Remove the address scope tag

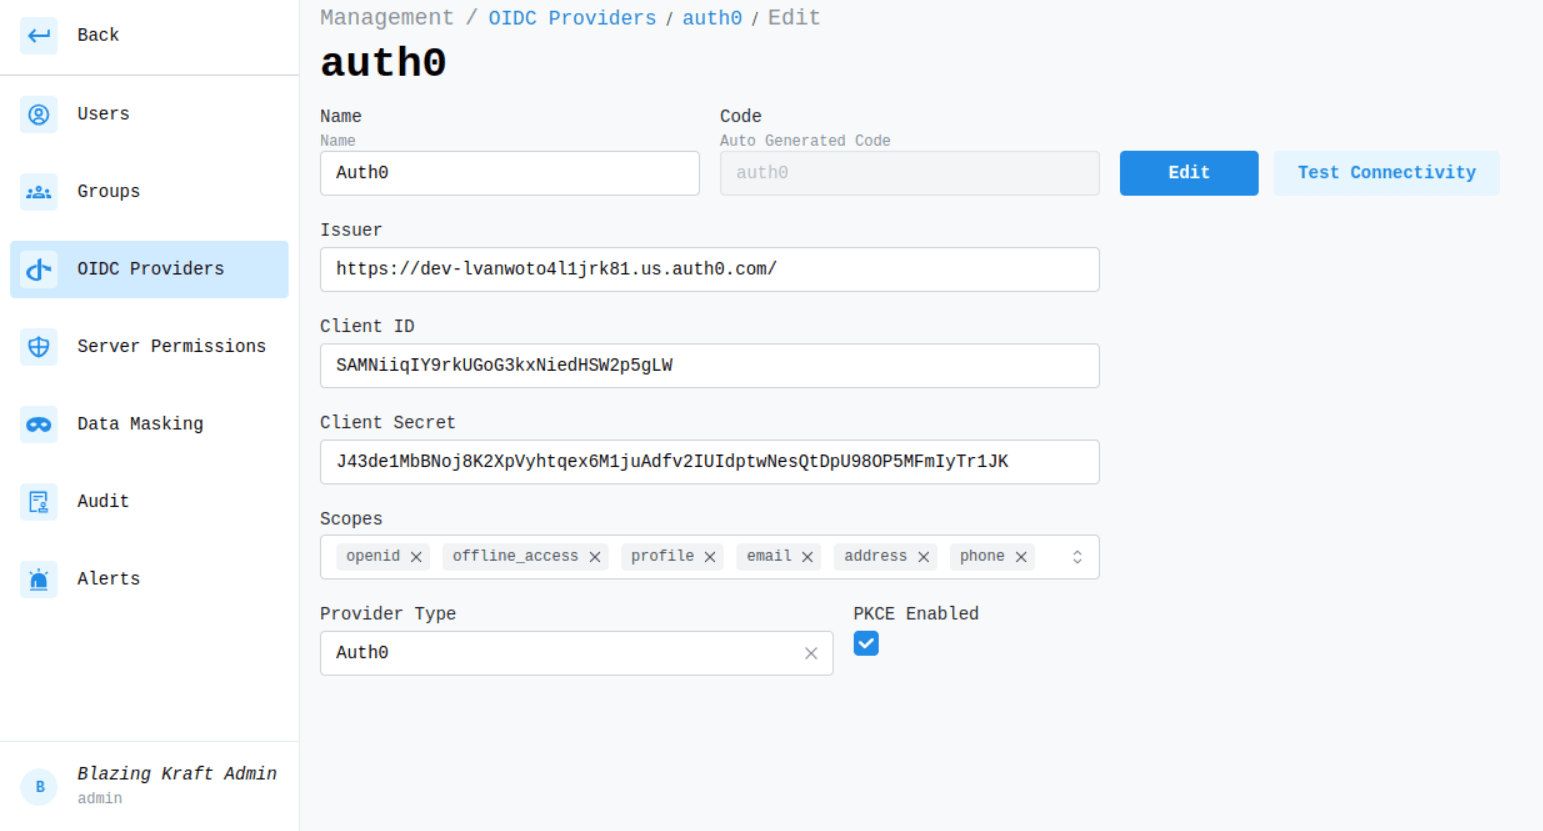pyautogui.click(x=923, y=557)
